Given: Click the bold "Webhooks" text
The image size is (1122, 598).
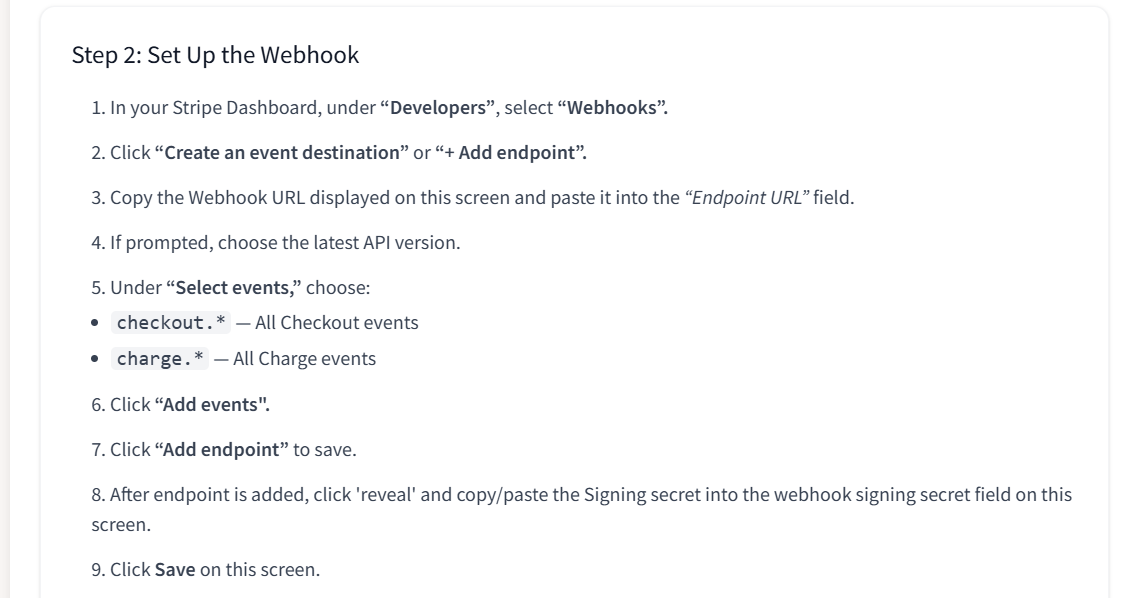Looking at the screenshot, I should tap(612, 108).
